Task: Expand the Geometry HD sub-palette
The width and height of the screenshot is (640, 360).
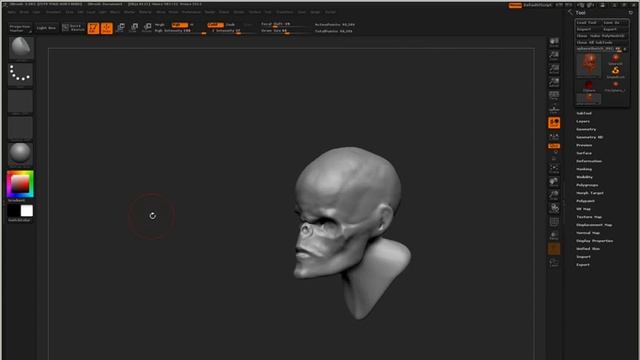Action: [x=589, y=137]
